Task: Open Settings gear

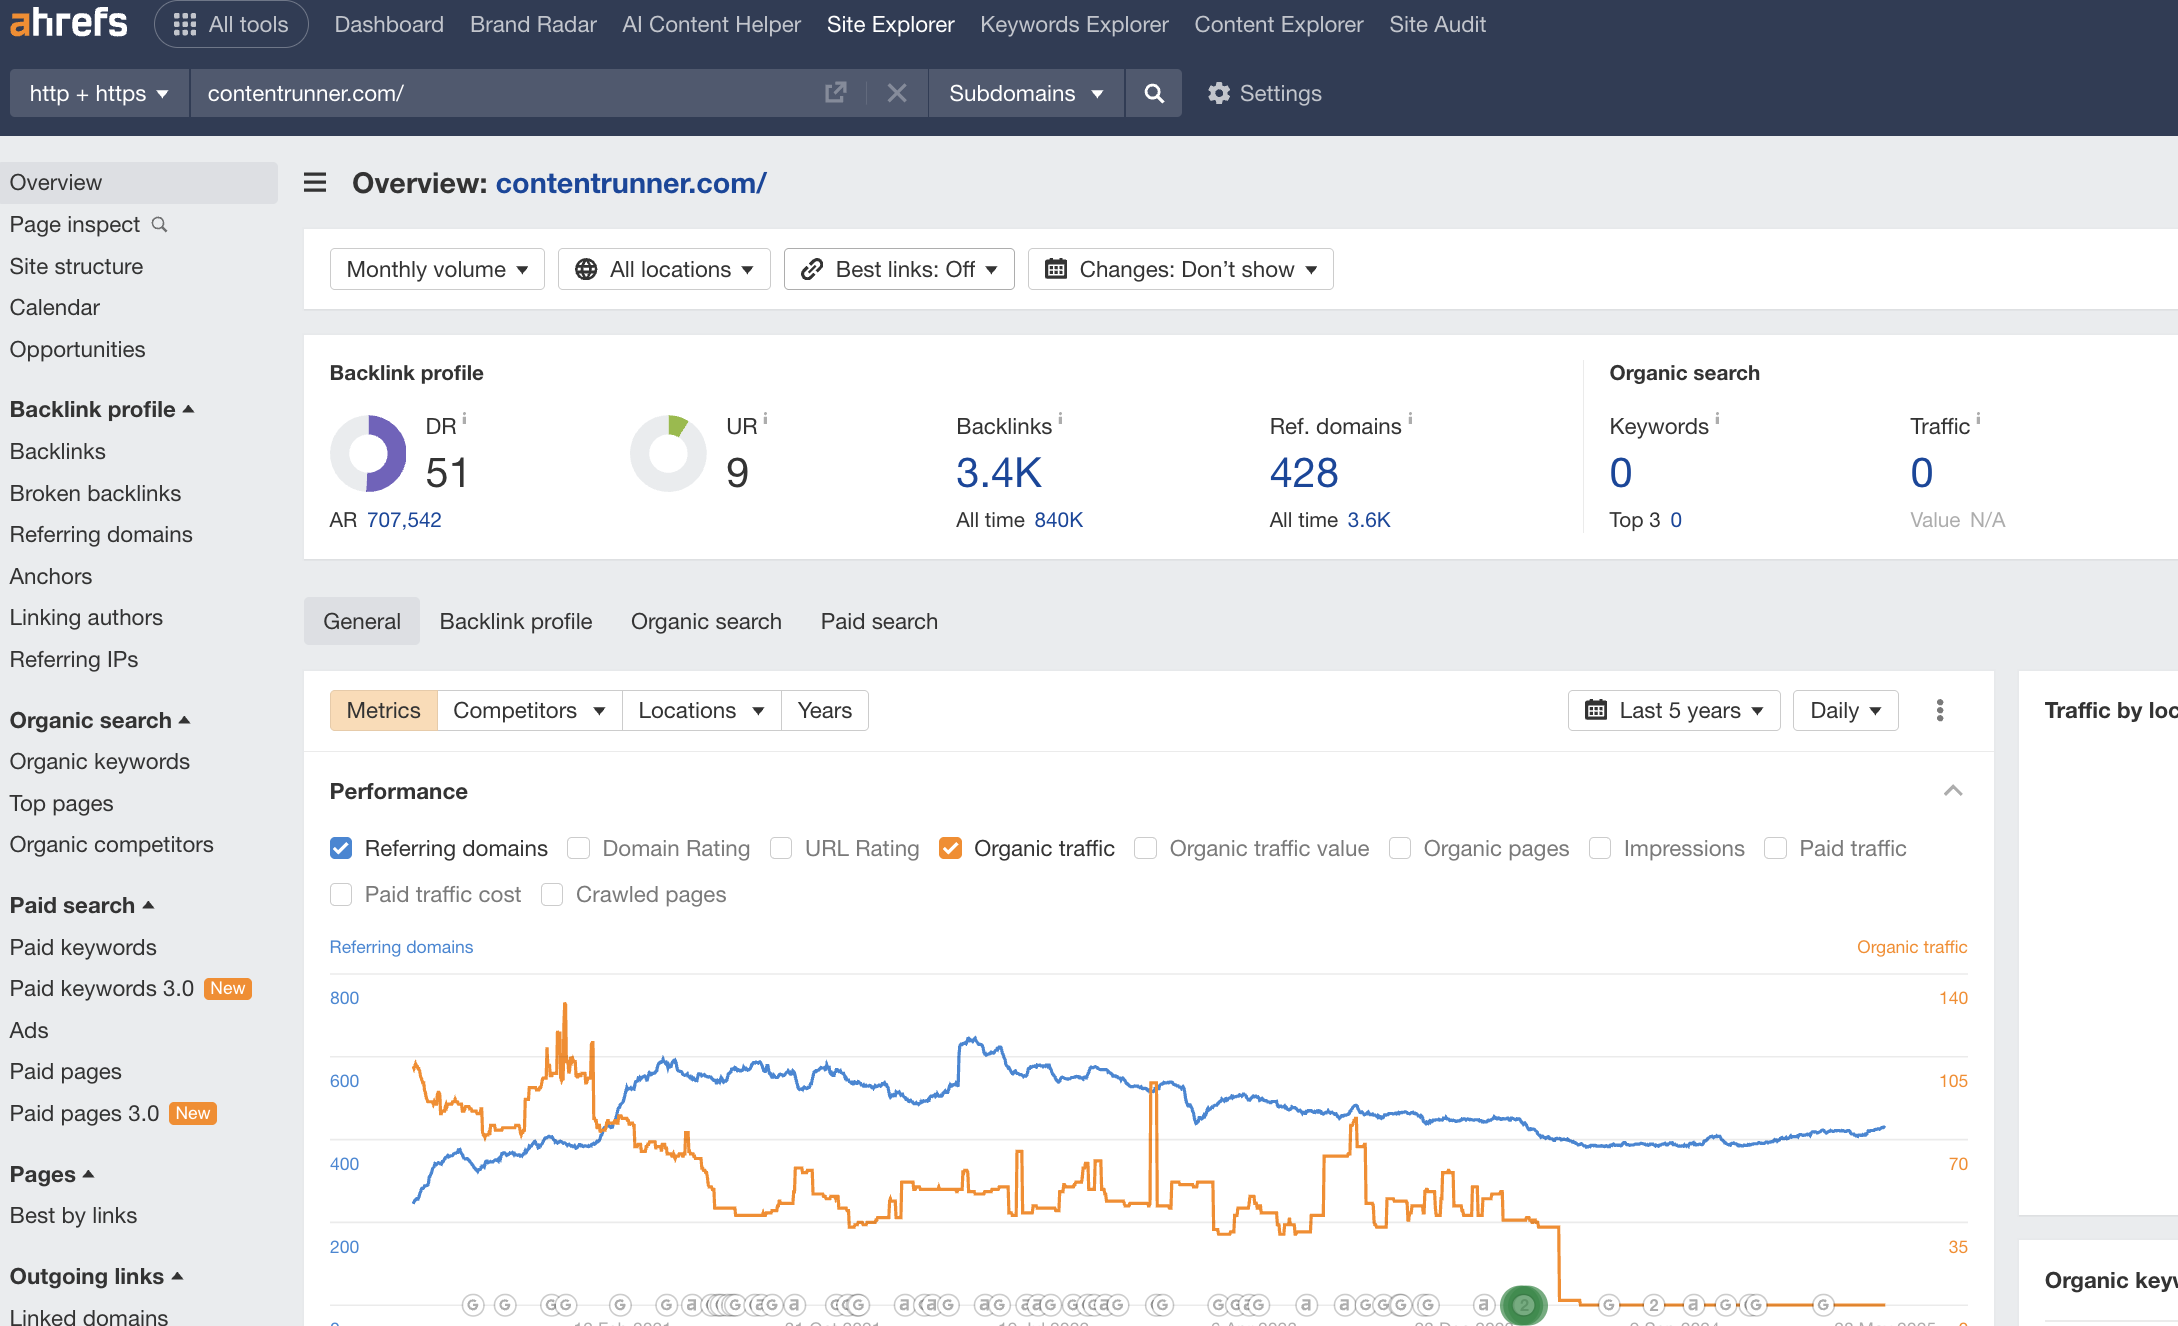Action: click(x=1264, y=93)
